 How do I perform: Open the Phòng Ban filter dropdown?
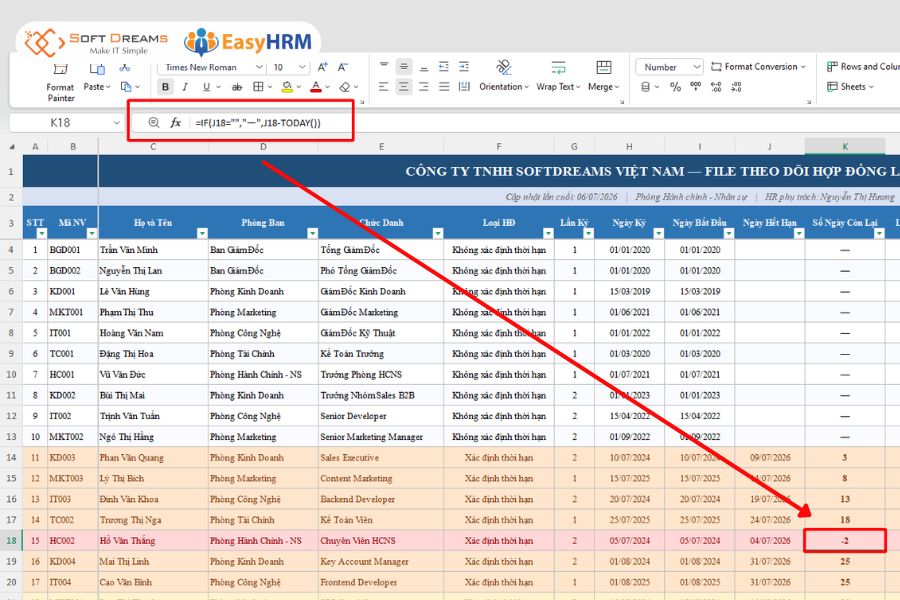[x=312, y=233]
